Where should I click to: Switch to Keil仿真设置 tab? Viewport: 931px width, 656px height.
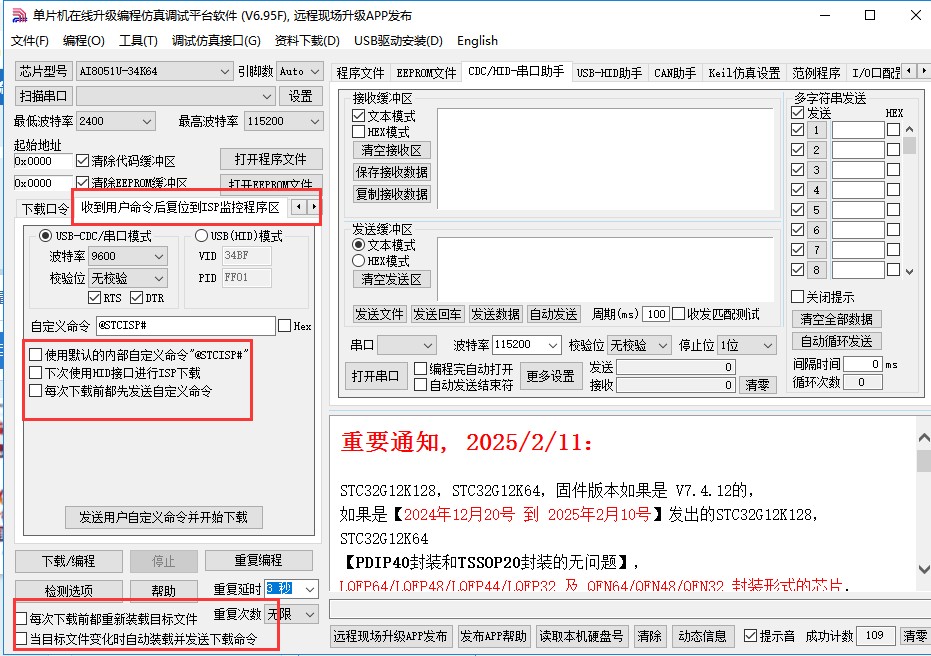pos(744,73)
